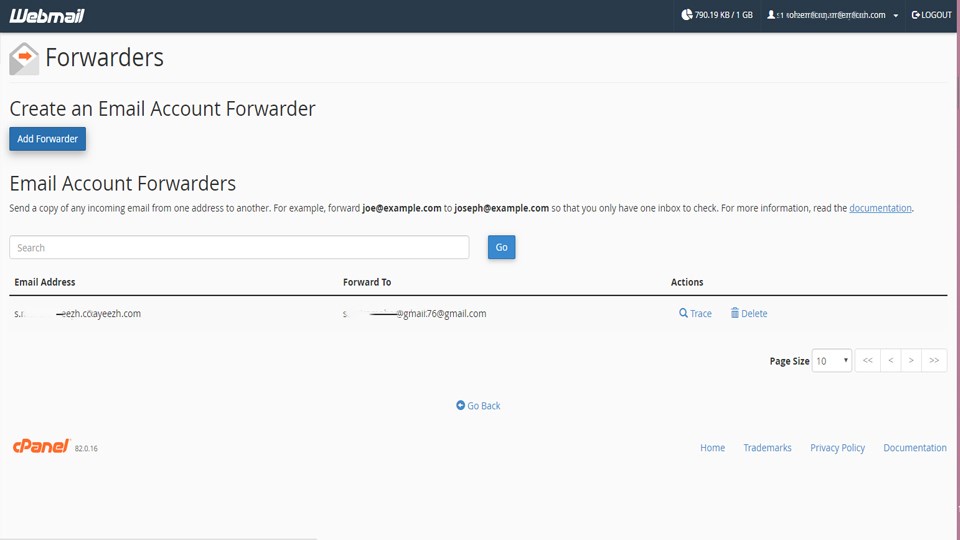This screenshot has width=960, height=540.
Task: Open the Page Size dropdown
Action: (831, 361)
